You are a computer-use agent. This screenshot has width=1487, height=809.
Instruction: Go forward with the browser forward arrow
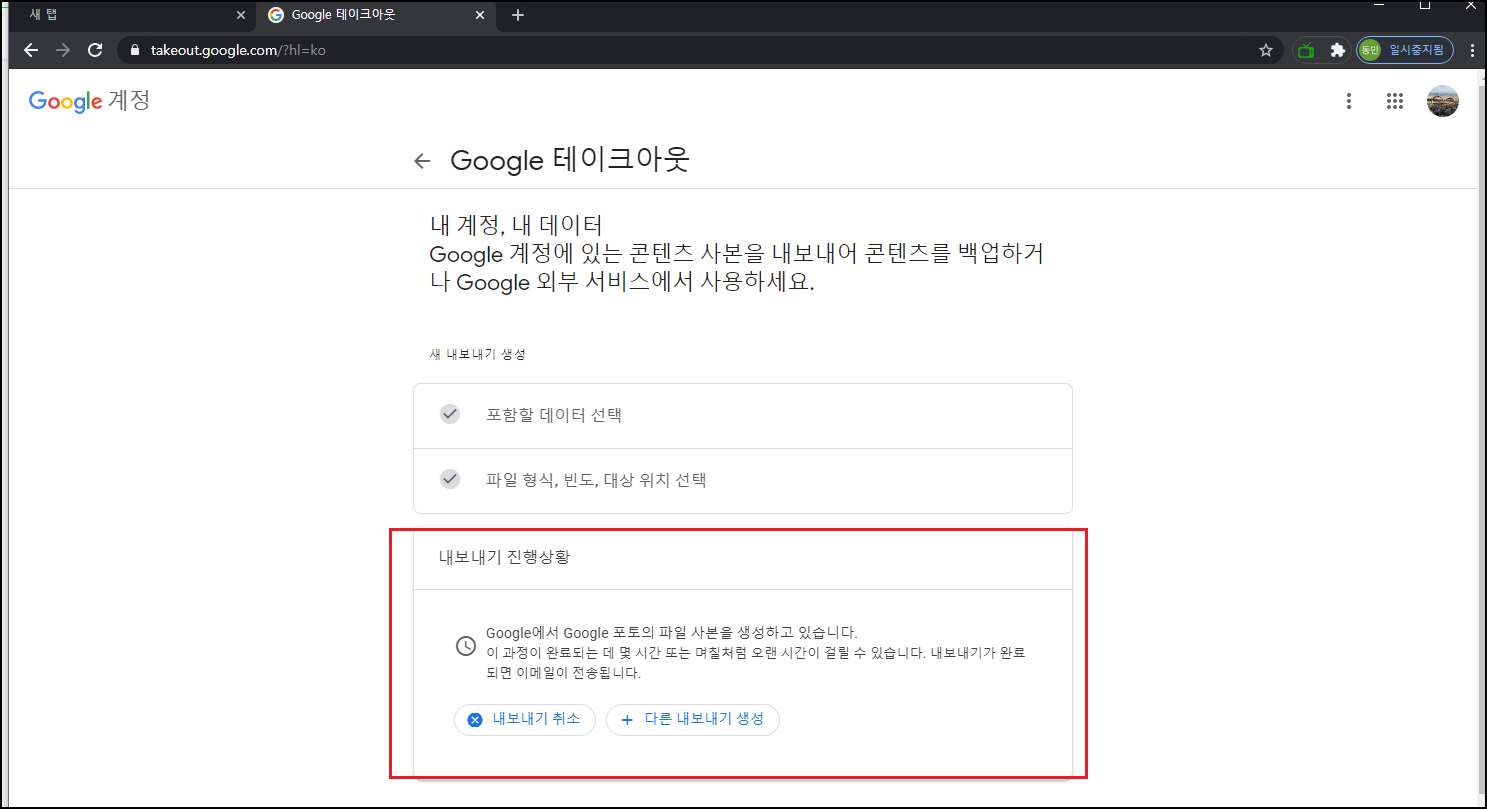coord(63,50)
